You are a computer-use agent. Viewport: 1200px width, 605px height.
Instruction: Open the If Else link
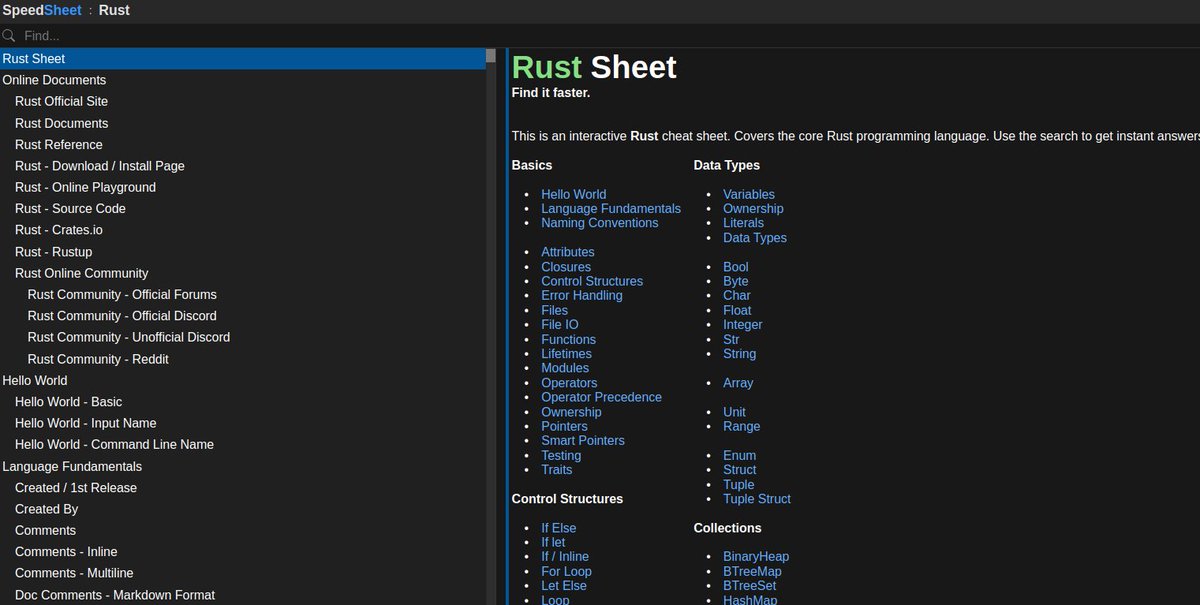[x=559, y=528]
